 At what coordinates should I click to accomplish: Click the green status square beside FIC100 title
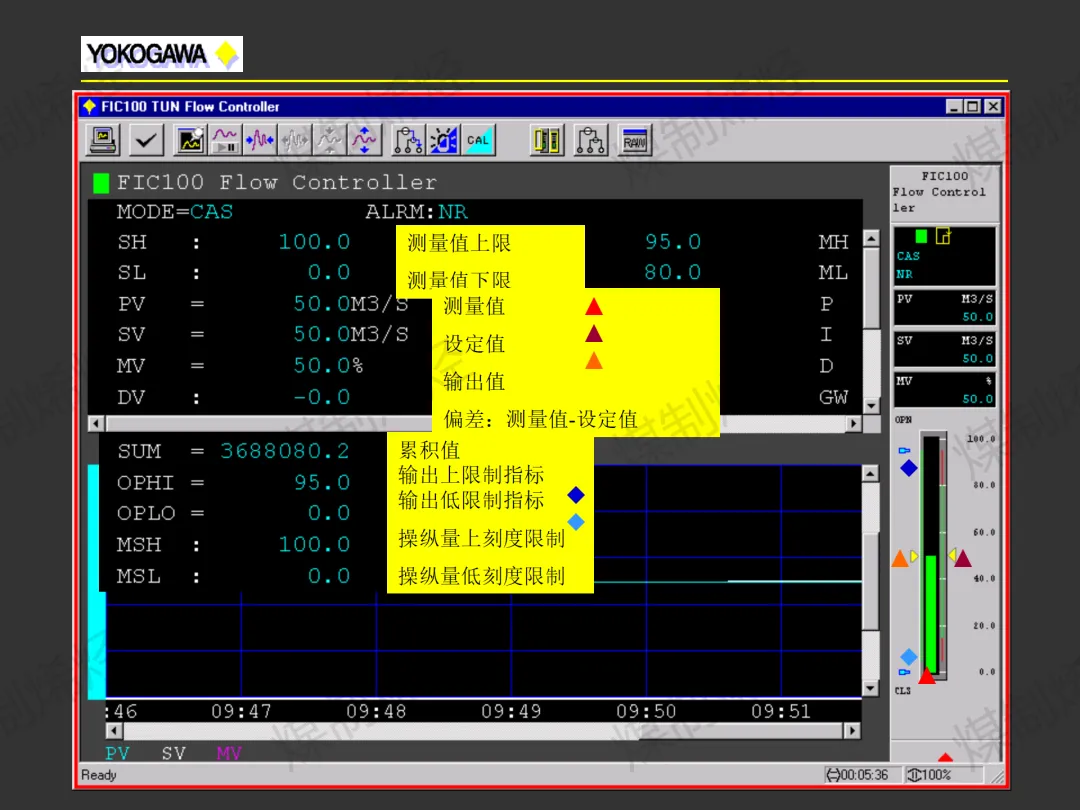[101, 183]
